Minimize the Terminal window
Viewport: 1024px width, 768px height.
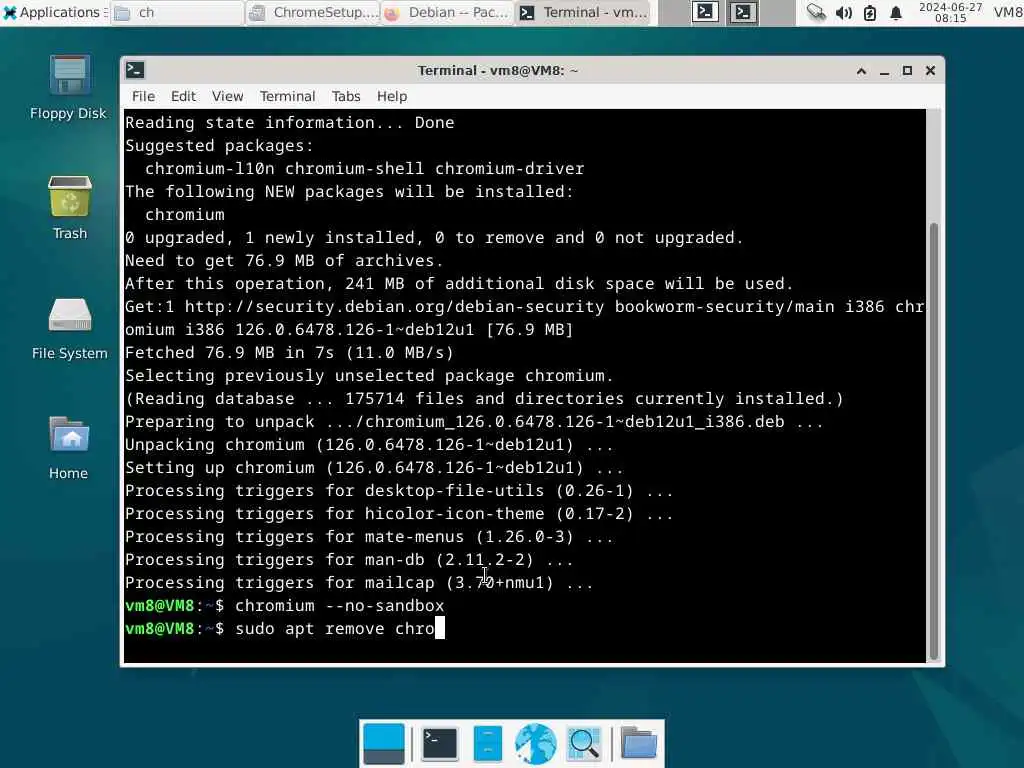point(884,71)
